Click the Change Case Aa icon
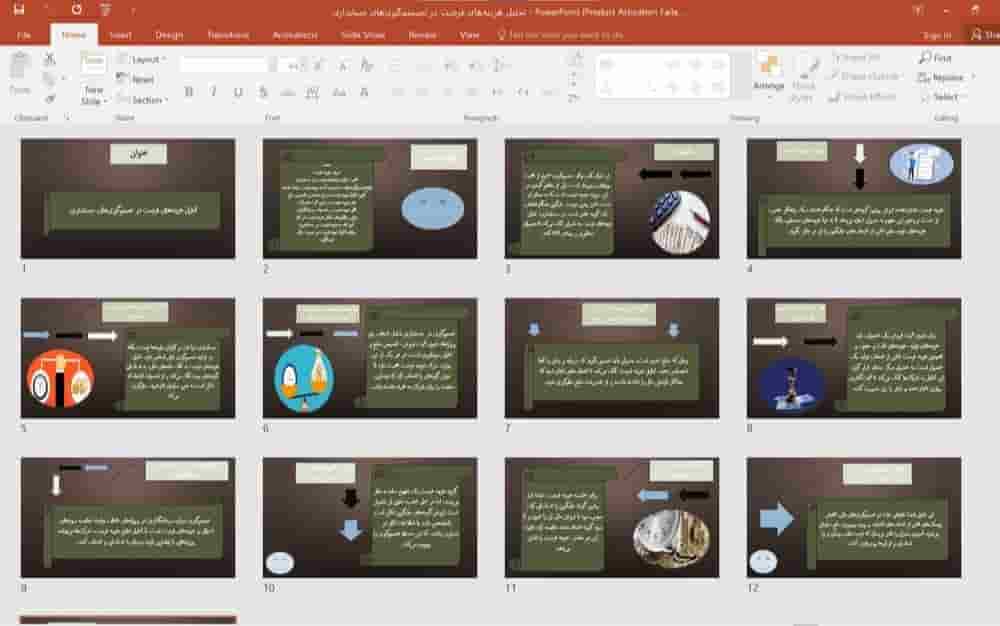1000x626 pixels. click(339, 92)
